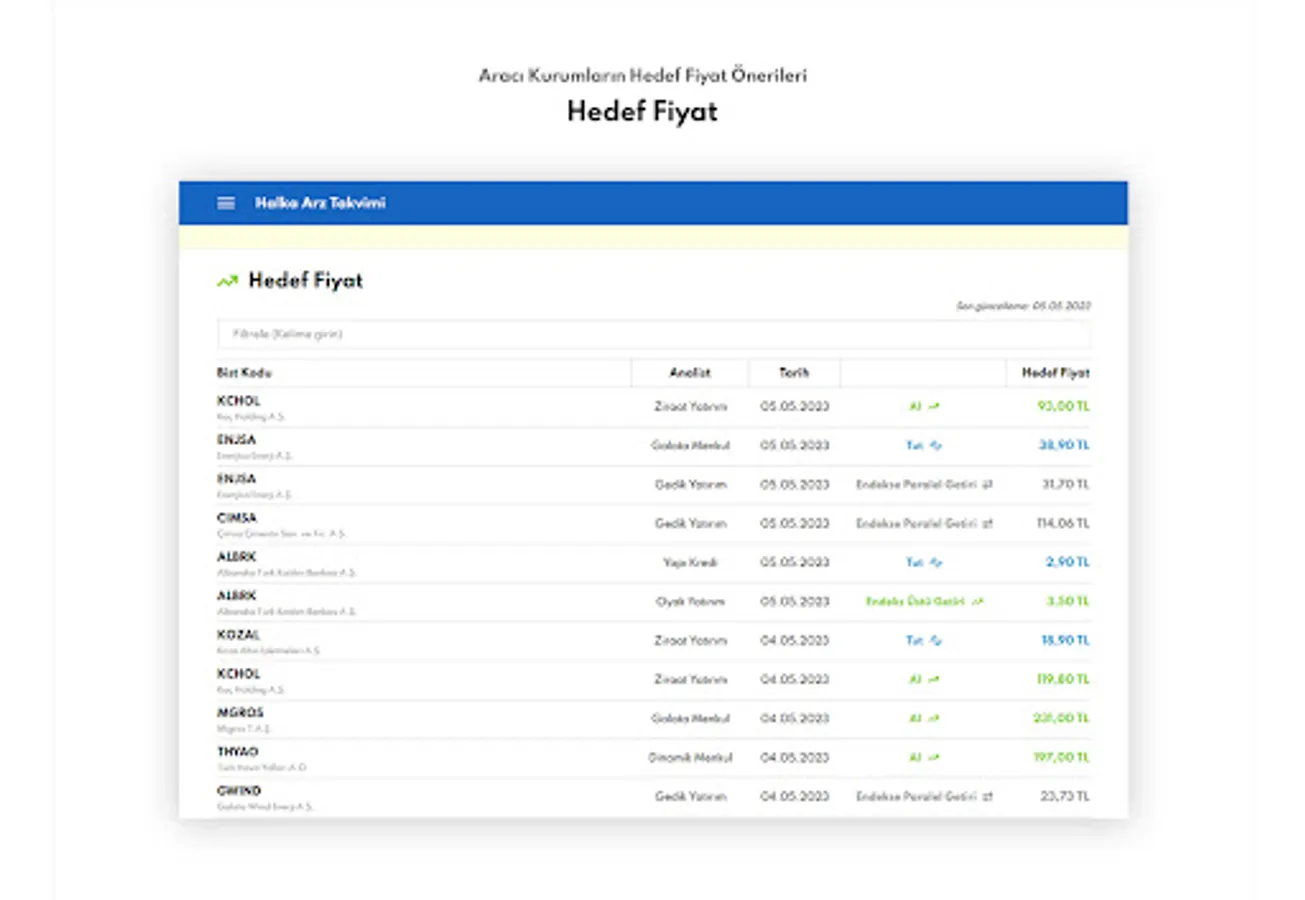This screenshot has width=1305, height=900.
Task: Click the Tut recommendation in the KOZAL row
Action: [914, 641]
